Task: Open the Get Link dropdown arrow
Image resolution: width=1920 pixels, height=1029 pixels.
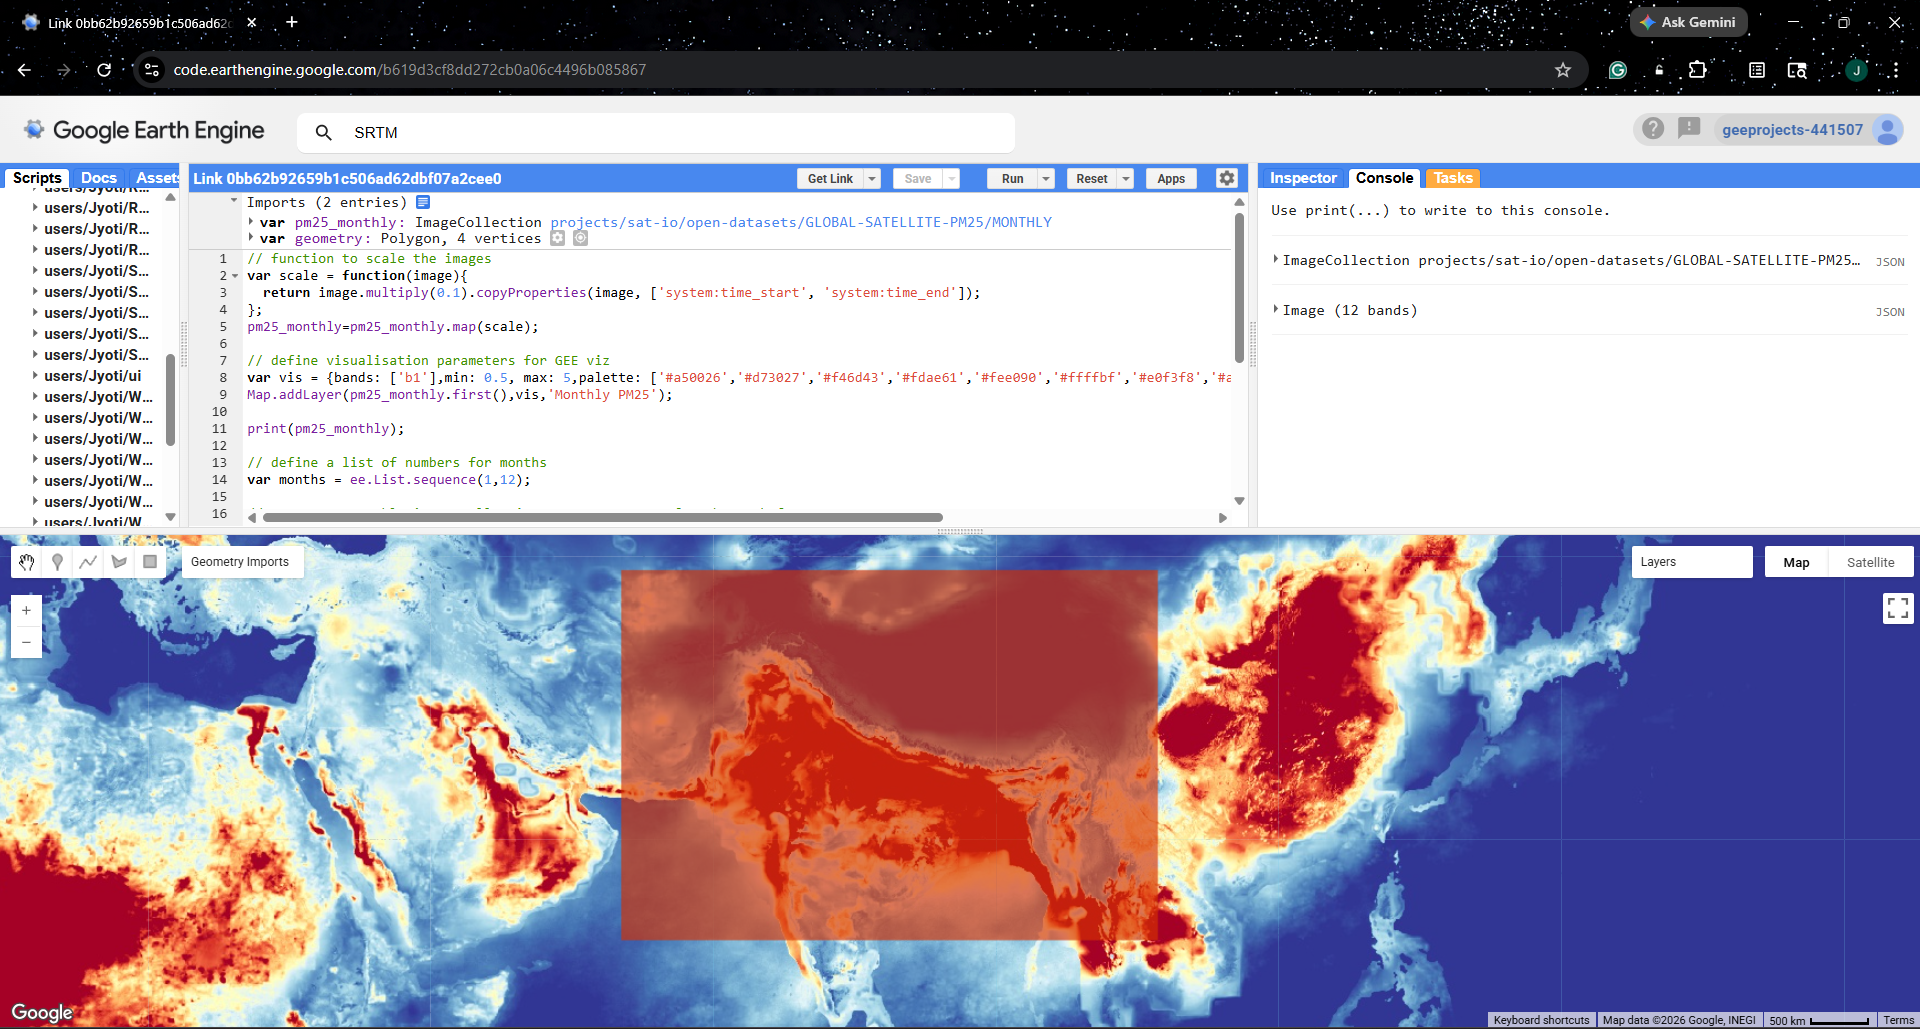Action: tap(872, 178)
